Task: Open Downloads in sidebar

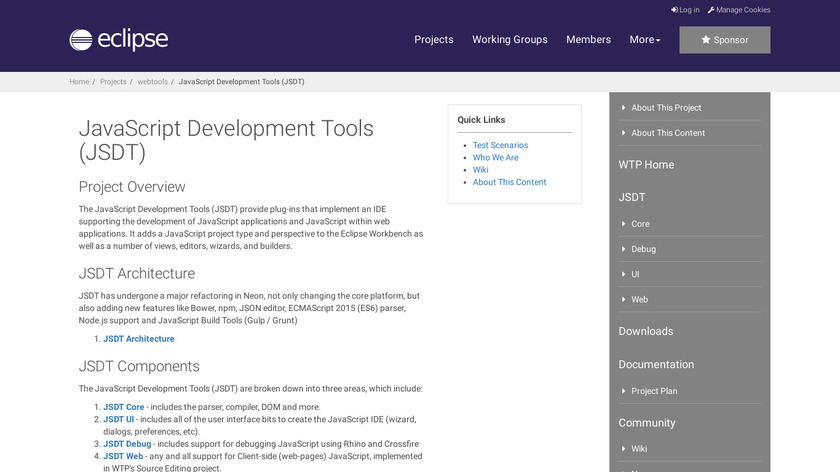Action: 646,331
